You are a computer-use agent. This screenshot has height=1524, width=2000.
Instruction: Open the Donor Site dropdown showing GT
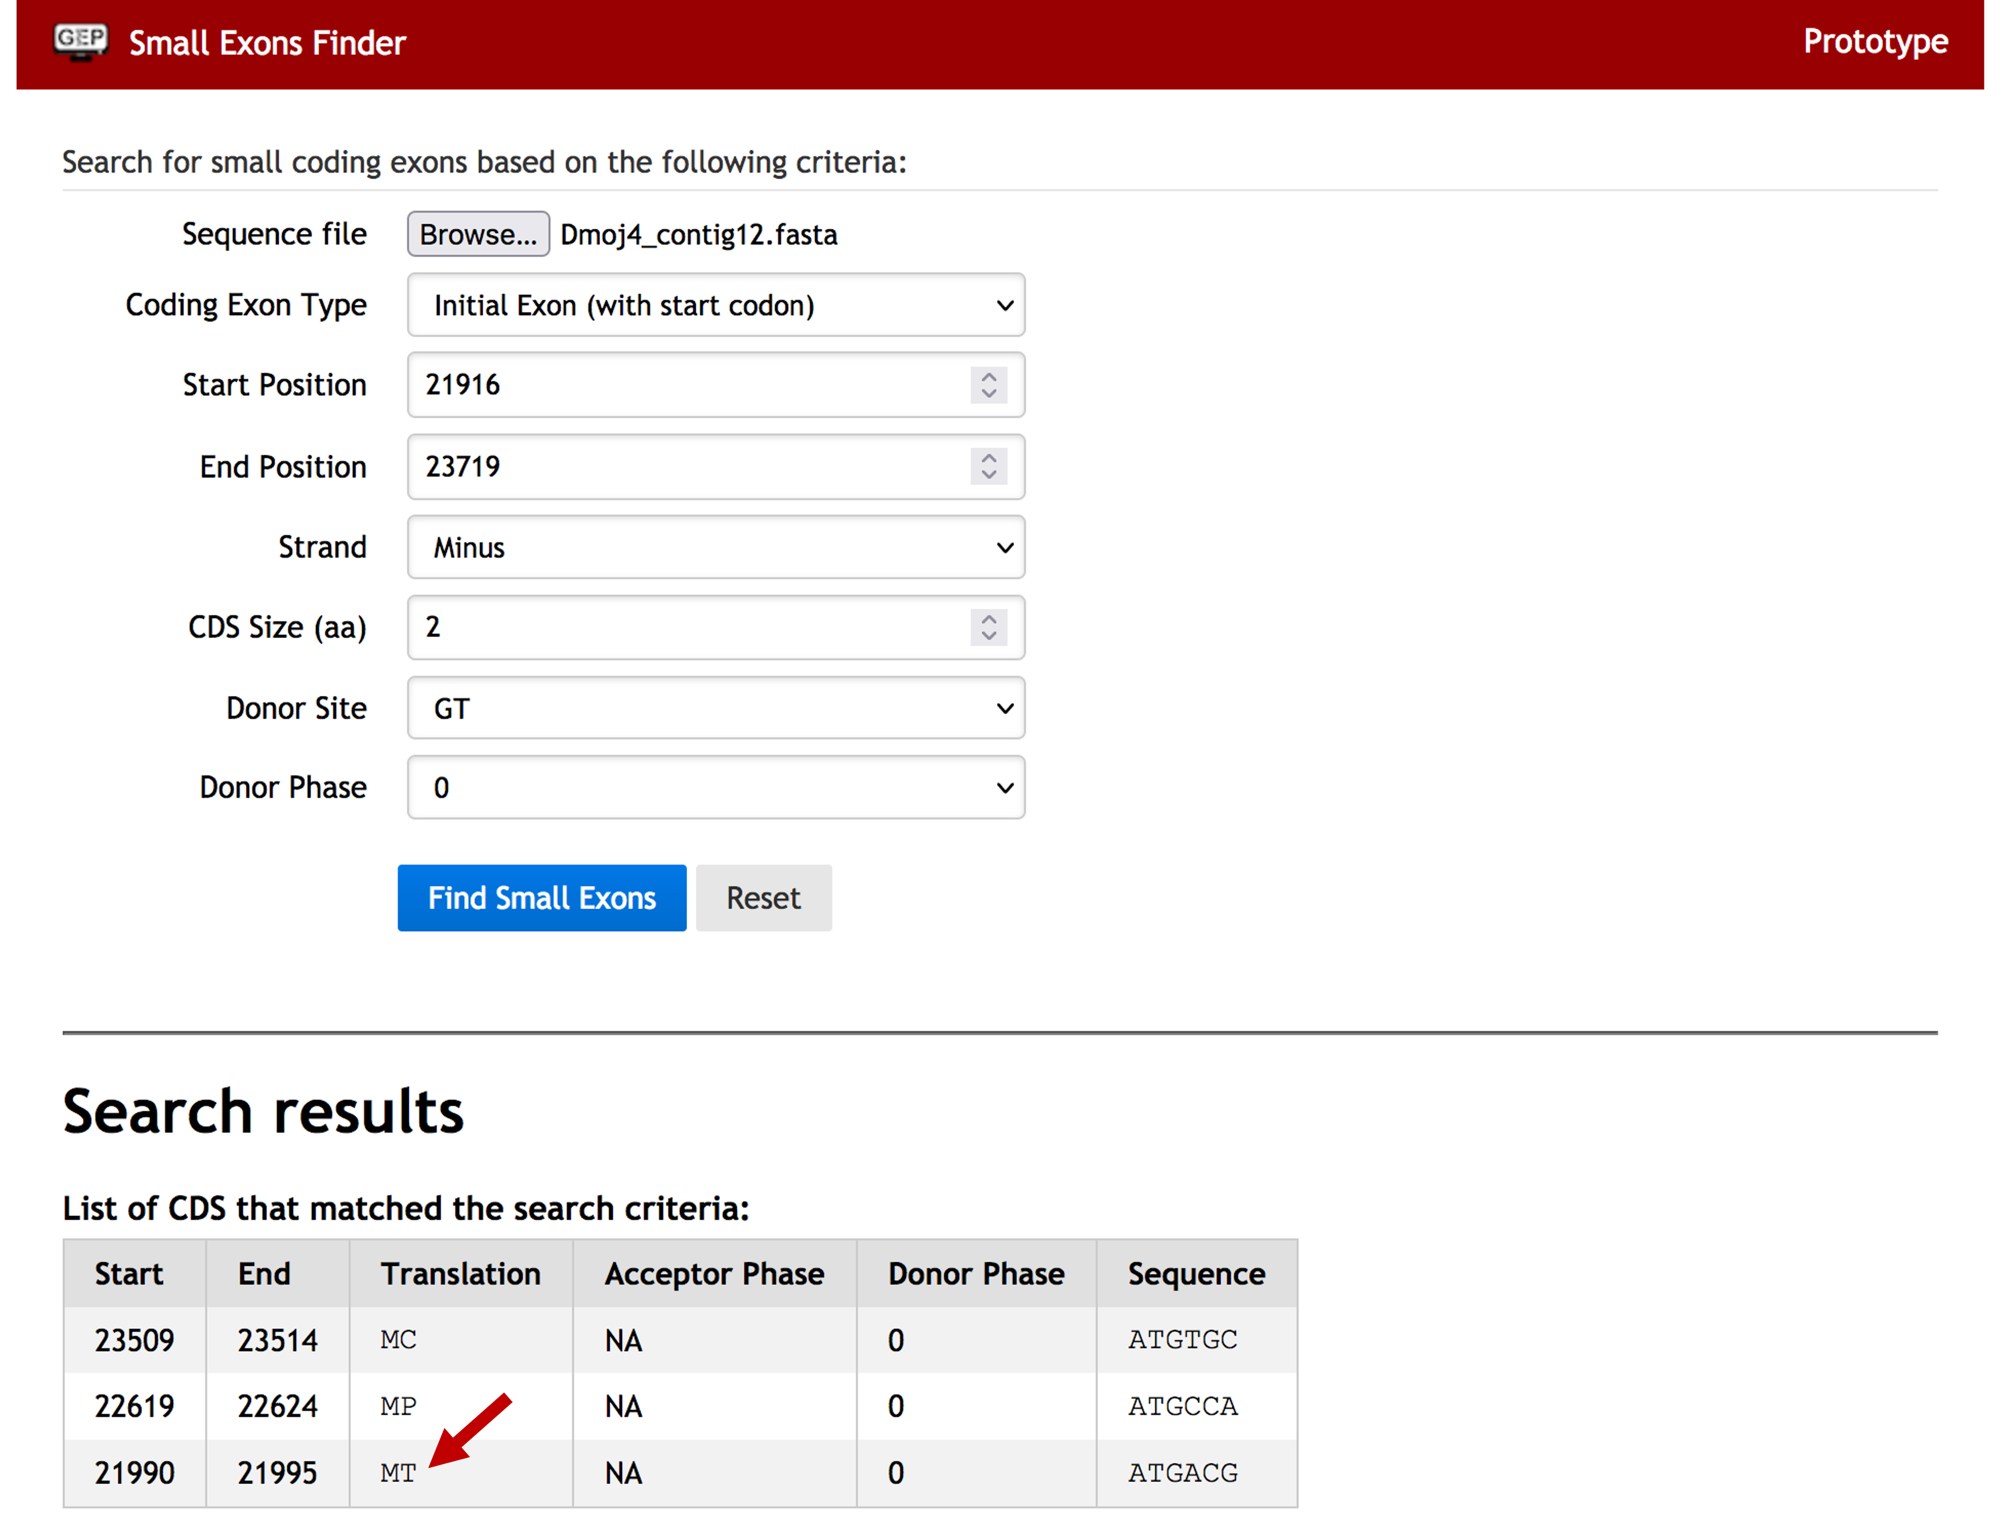716,708
